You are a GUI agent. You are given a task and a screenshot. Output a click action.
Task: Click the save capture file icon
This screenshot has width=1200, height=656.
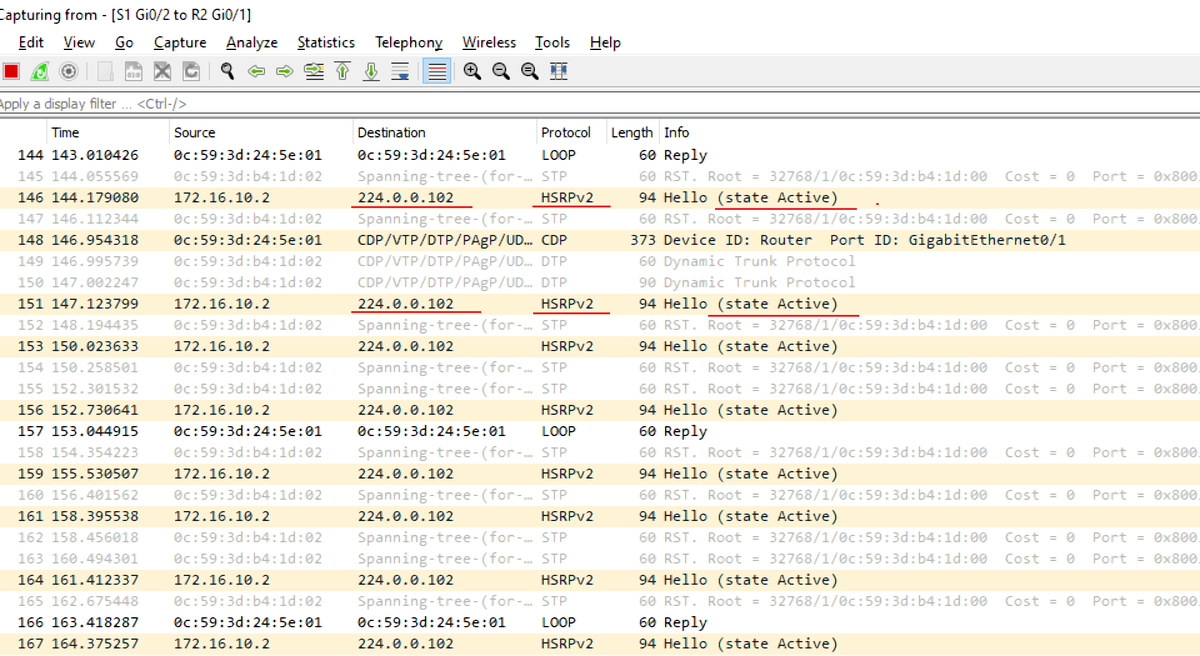(134, 72)
